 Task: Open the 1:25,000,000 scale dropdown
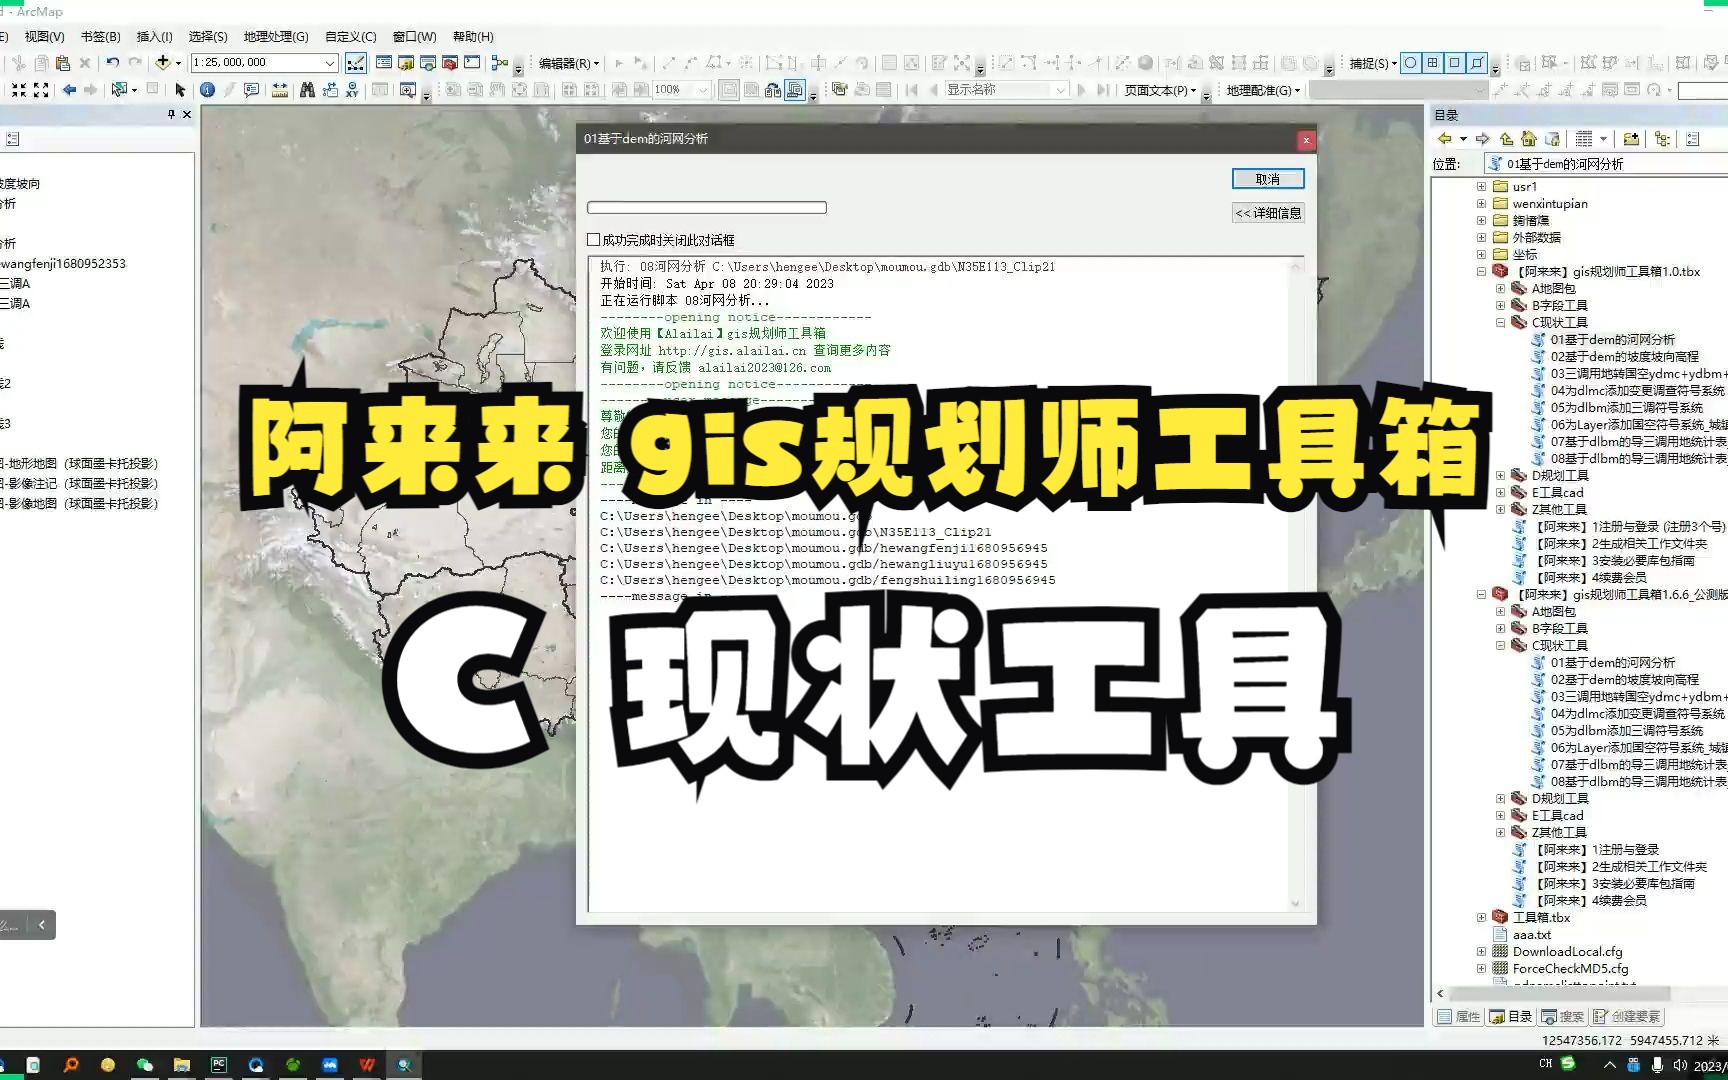331,62
